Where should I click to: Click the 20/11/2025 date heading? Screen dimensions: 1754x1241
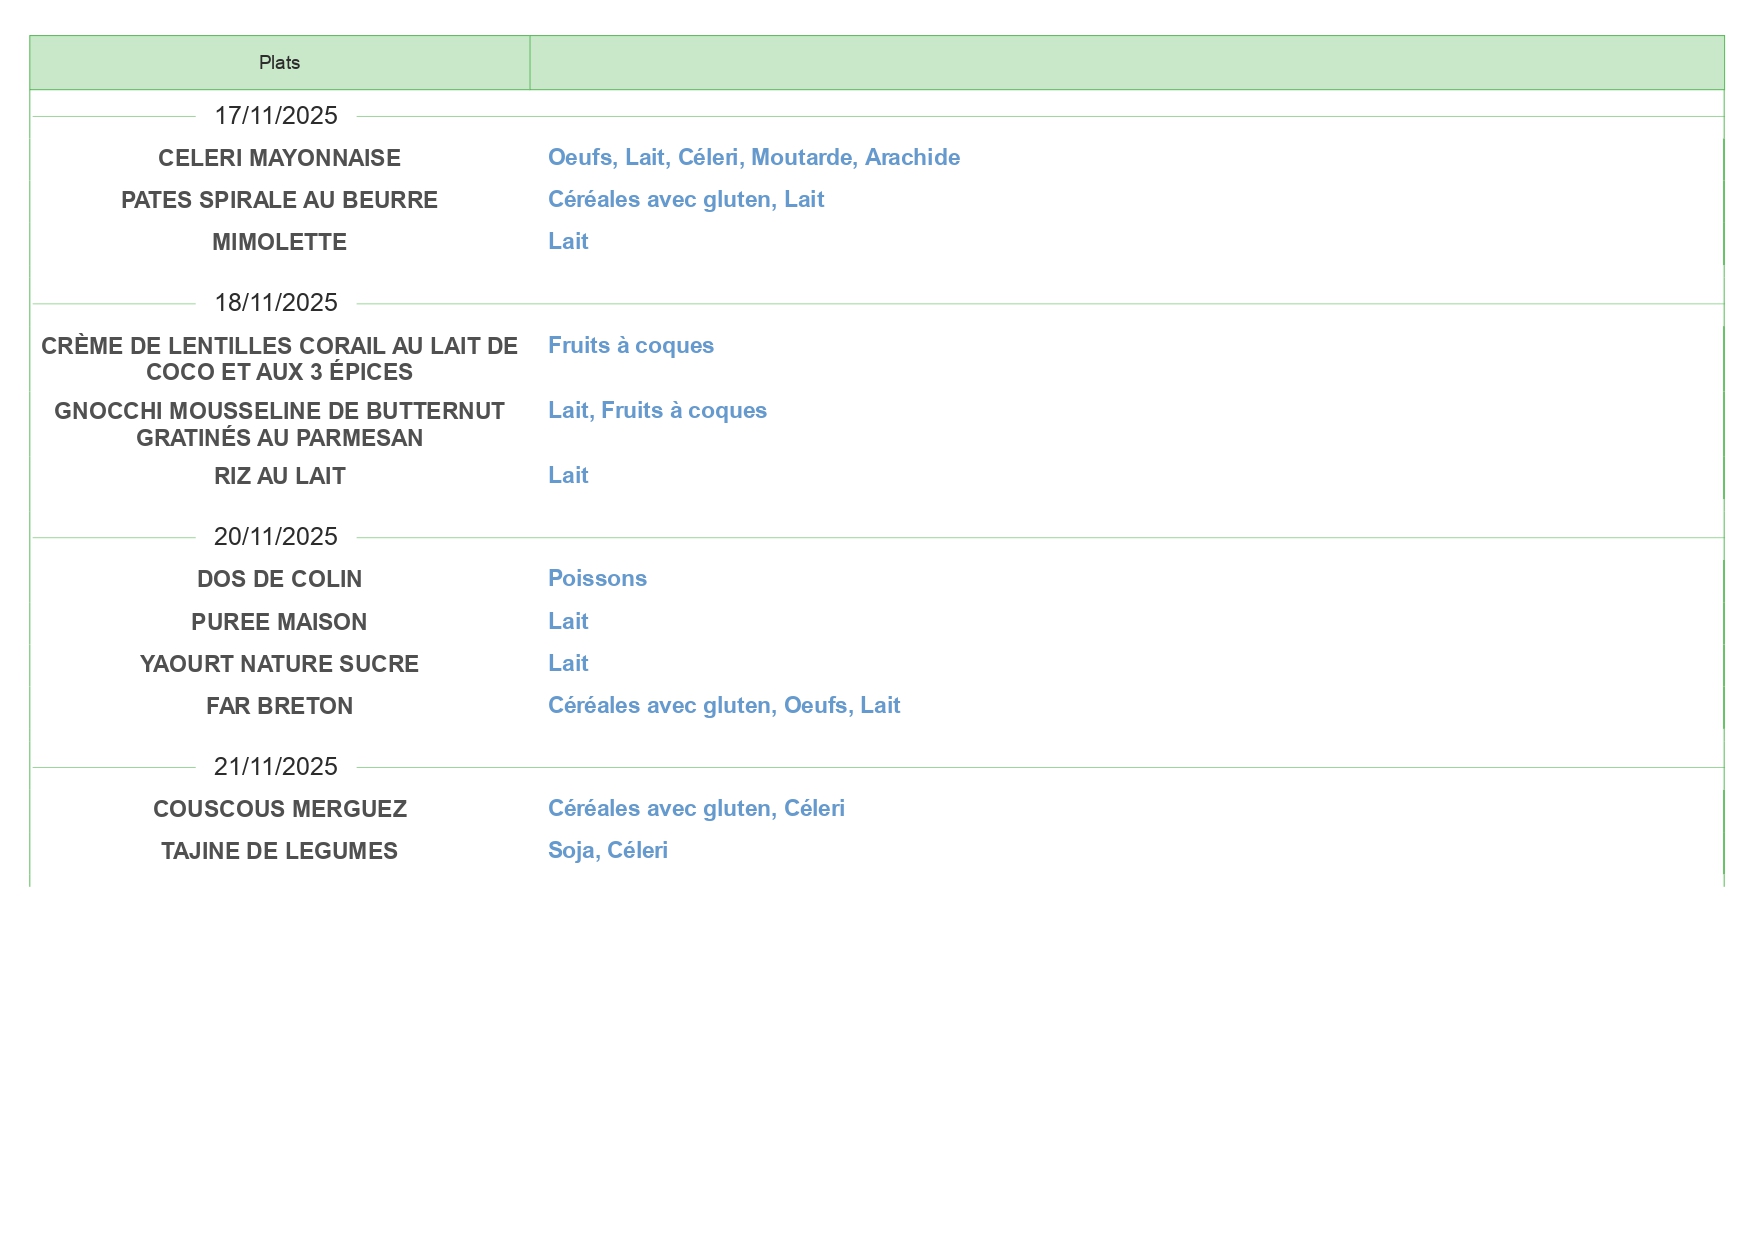coord(276,537)
